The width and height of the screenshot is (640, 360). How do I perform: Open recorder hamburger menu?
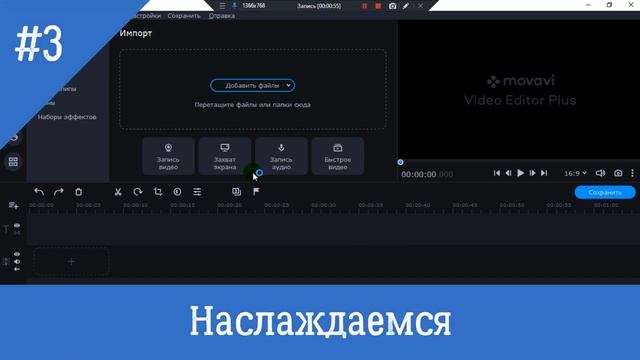[x=222, y=6]
